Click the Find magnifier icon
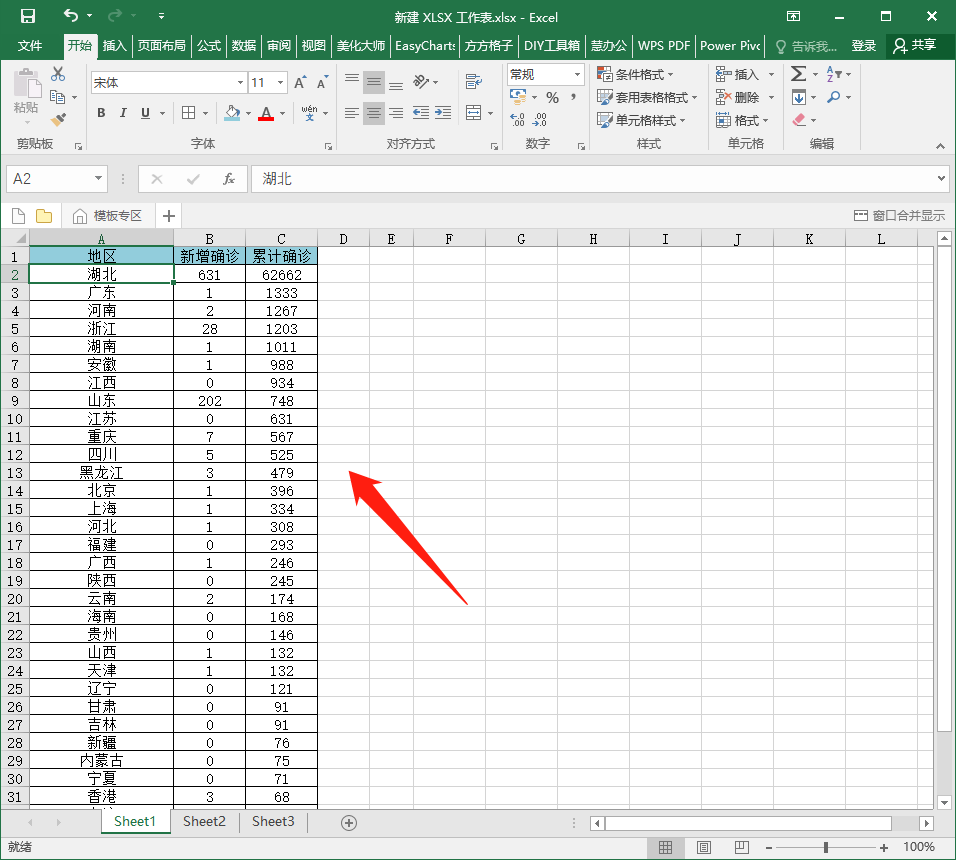Viewport: 956px width, 860px height. (833, 97)
